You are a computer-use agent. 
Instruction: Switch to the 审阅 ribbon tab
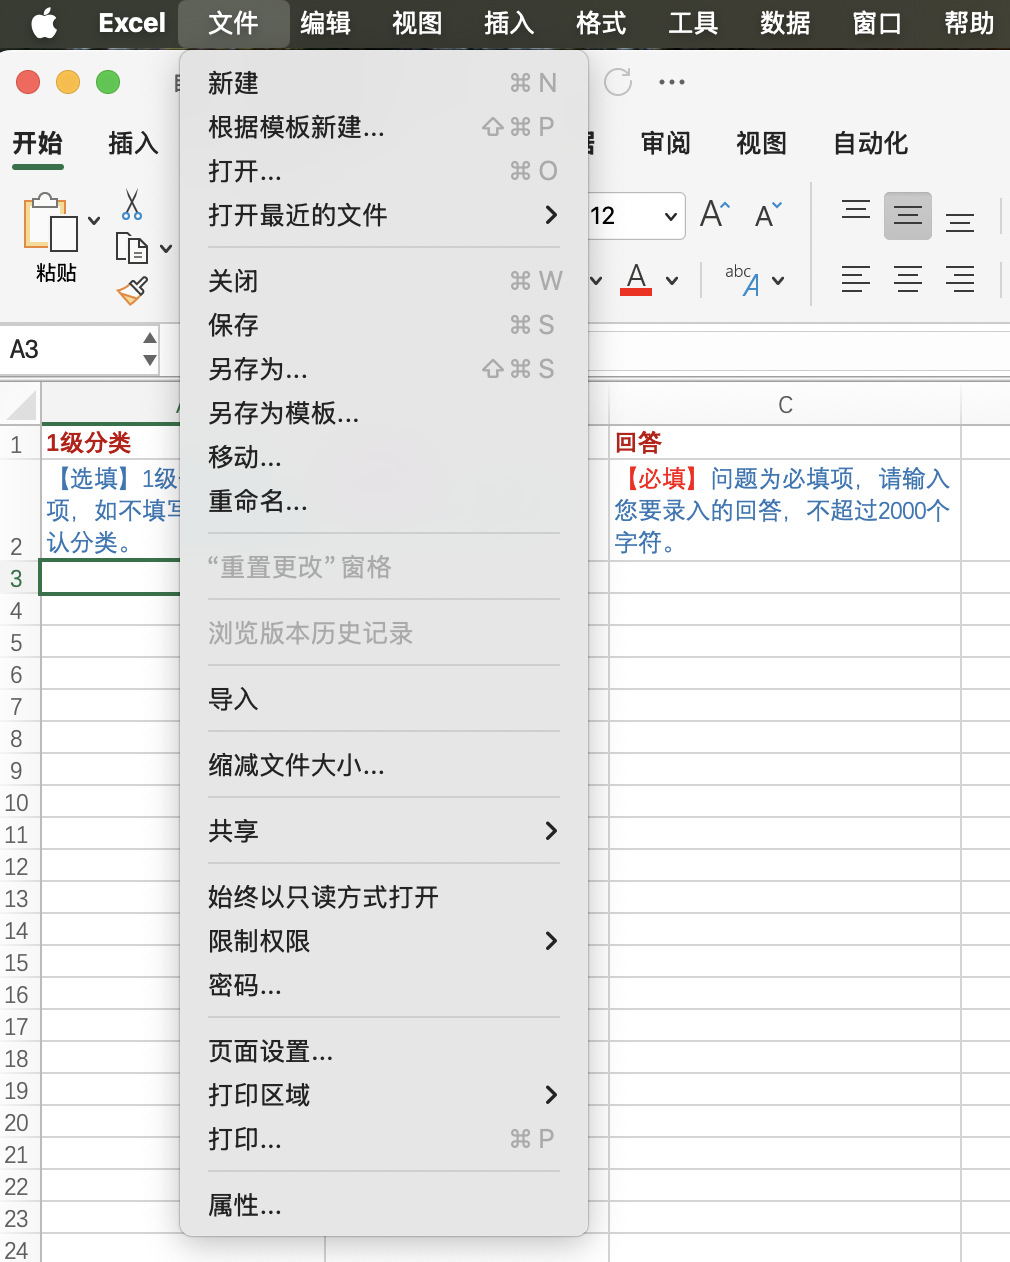click(666, 144)
